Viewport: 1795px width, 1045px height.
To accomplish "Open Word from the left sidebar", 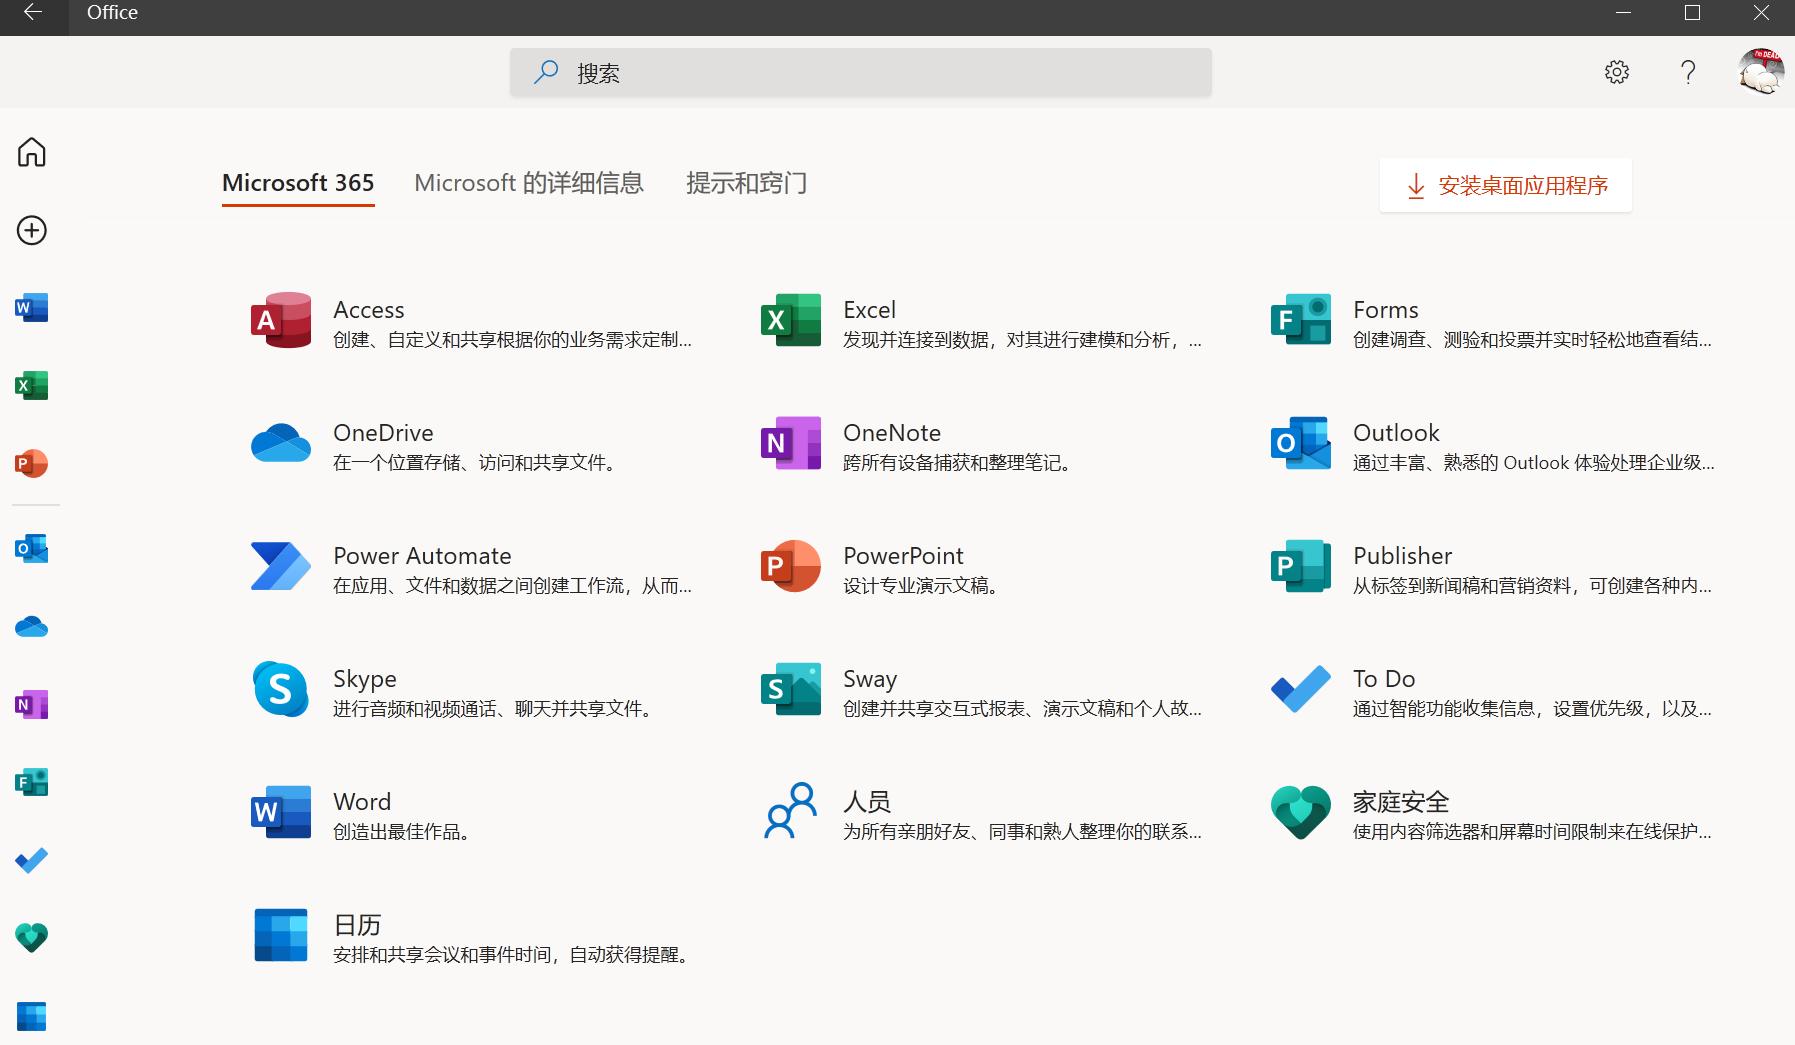I will click(x=31, y=308).
